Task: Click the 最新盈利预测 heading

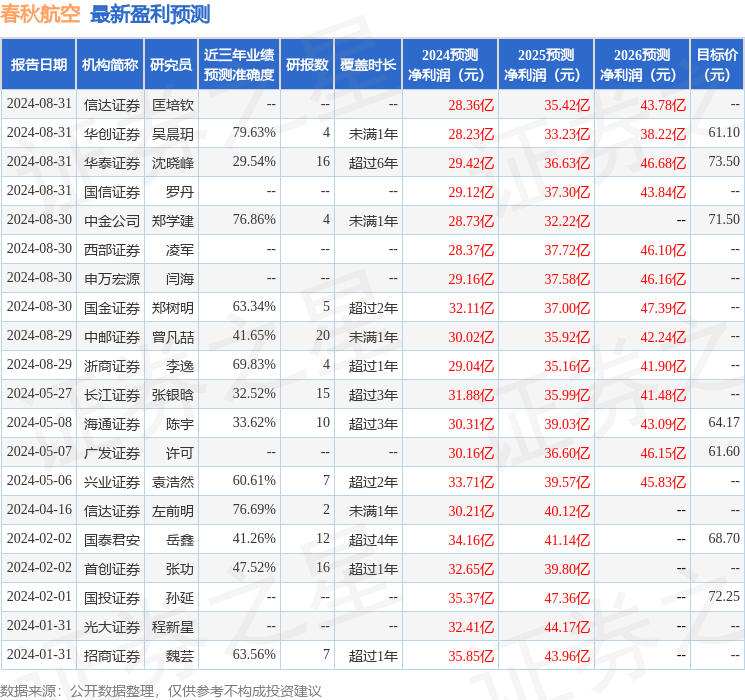Action: pyautogui.click(x=150, y=14)
